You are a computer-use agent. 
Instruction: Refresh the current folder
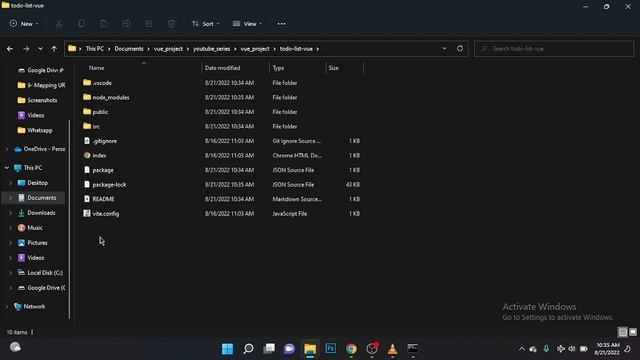[x=460, y=49]
